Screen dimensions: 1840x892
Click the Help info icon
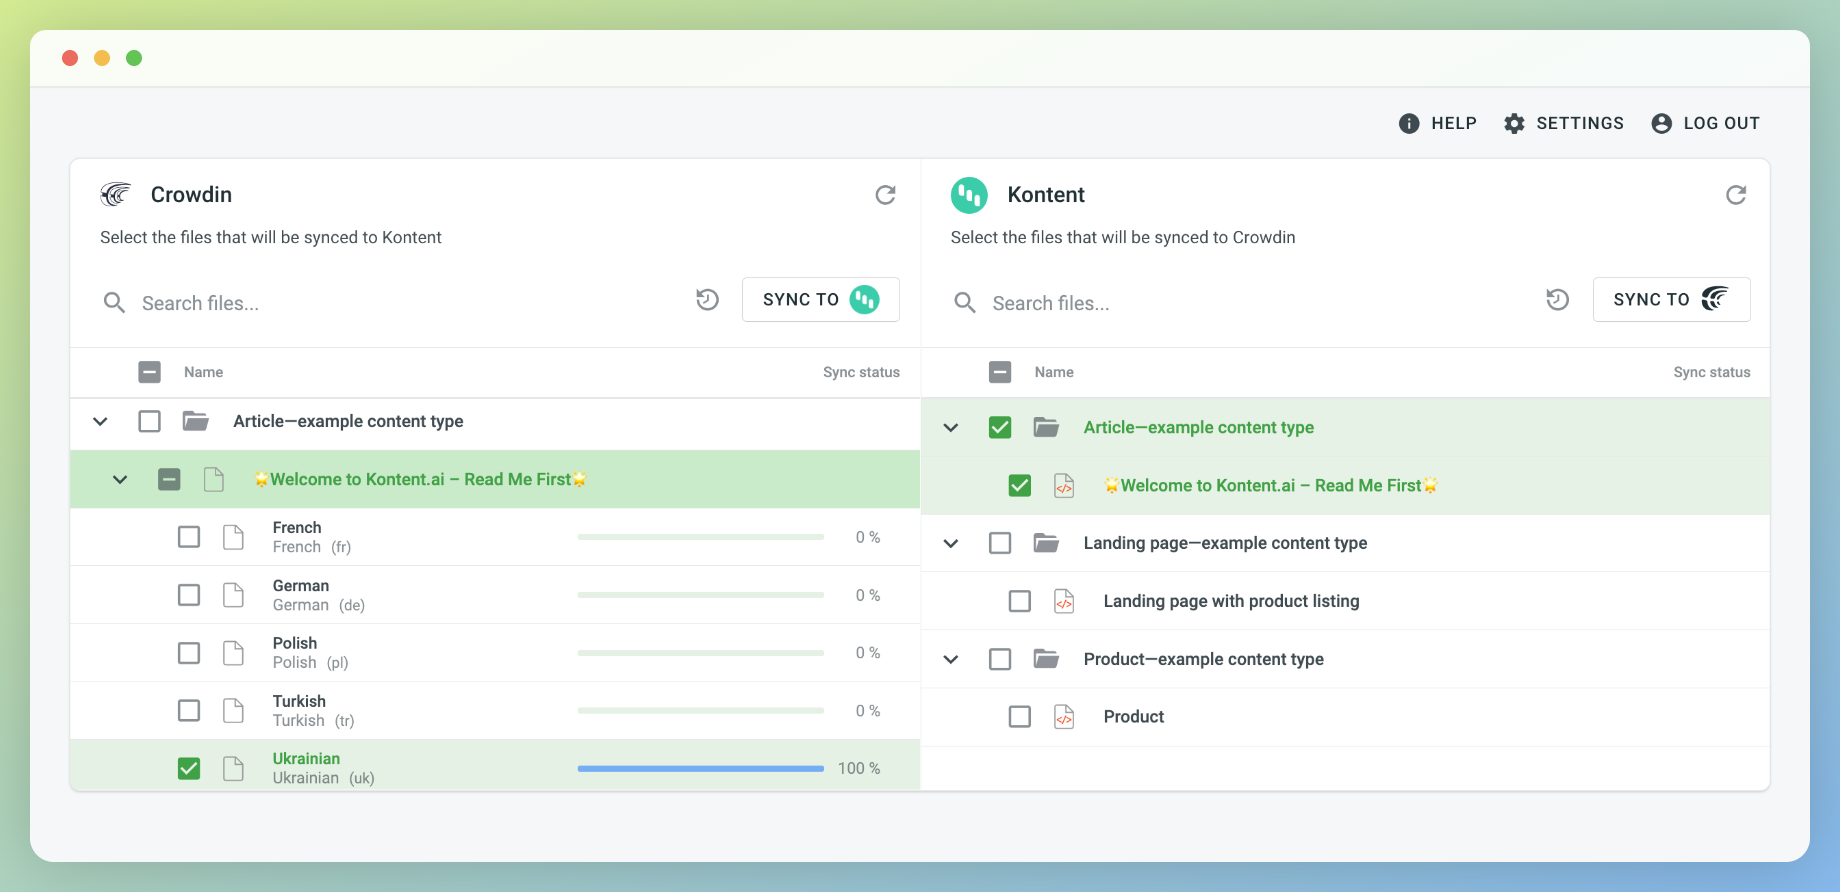point(1409,123)
